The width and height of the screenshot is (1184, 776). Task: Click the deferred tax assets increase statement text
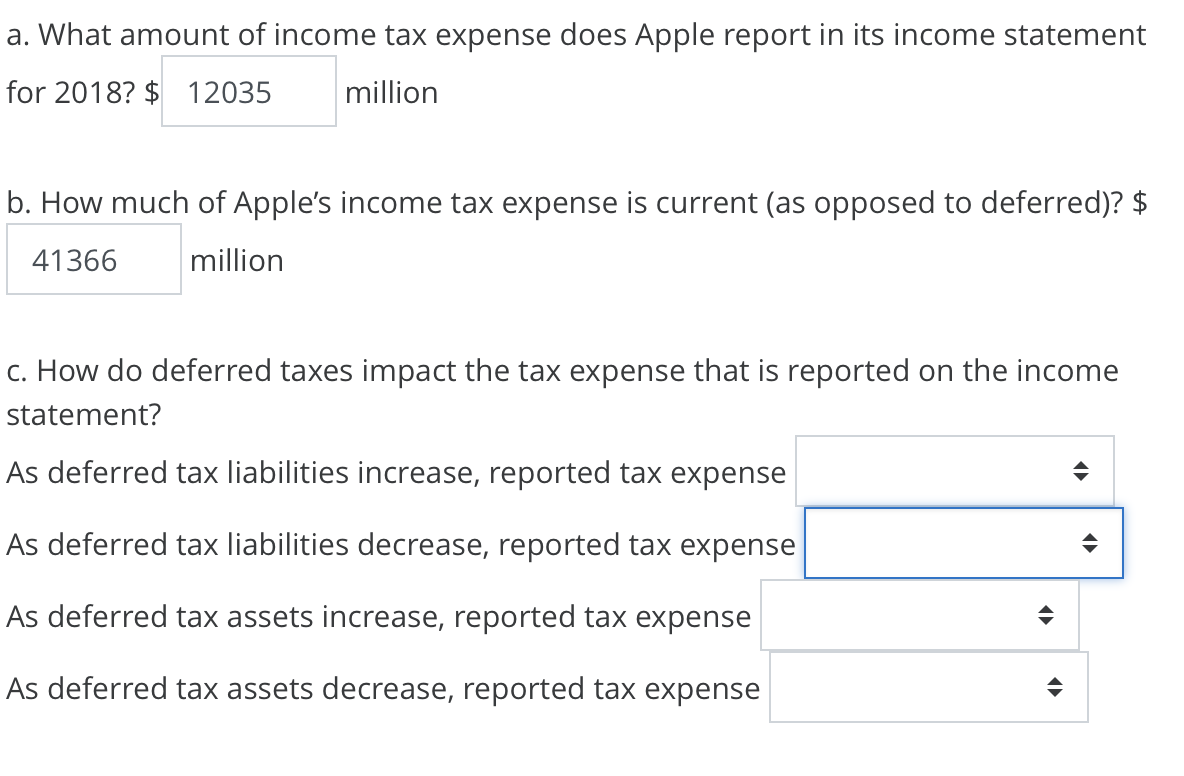[379, 616]
